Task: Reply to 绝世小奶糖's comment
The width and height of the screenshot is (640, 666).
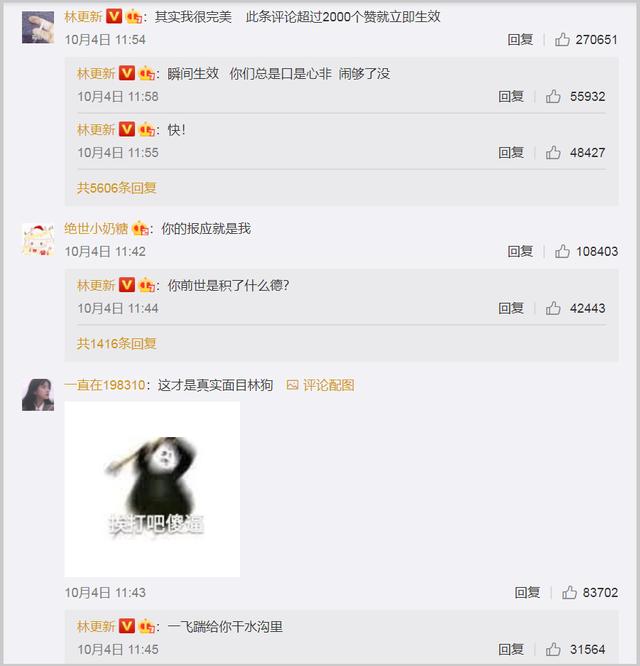Action: tap(520, 251)
